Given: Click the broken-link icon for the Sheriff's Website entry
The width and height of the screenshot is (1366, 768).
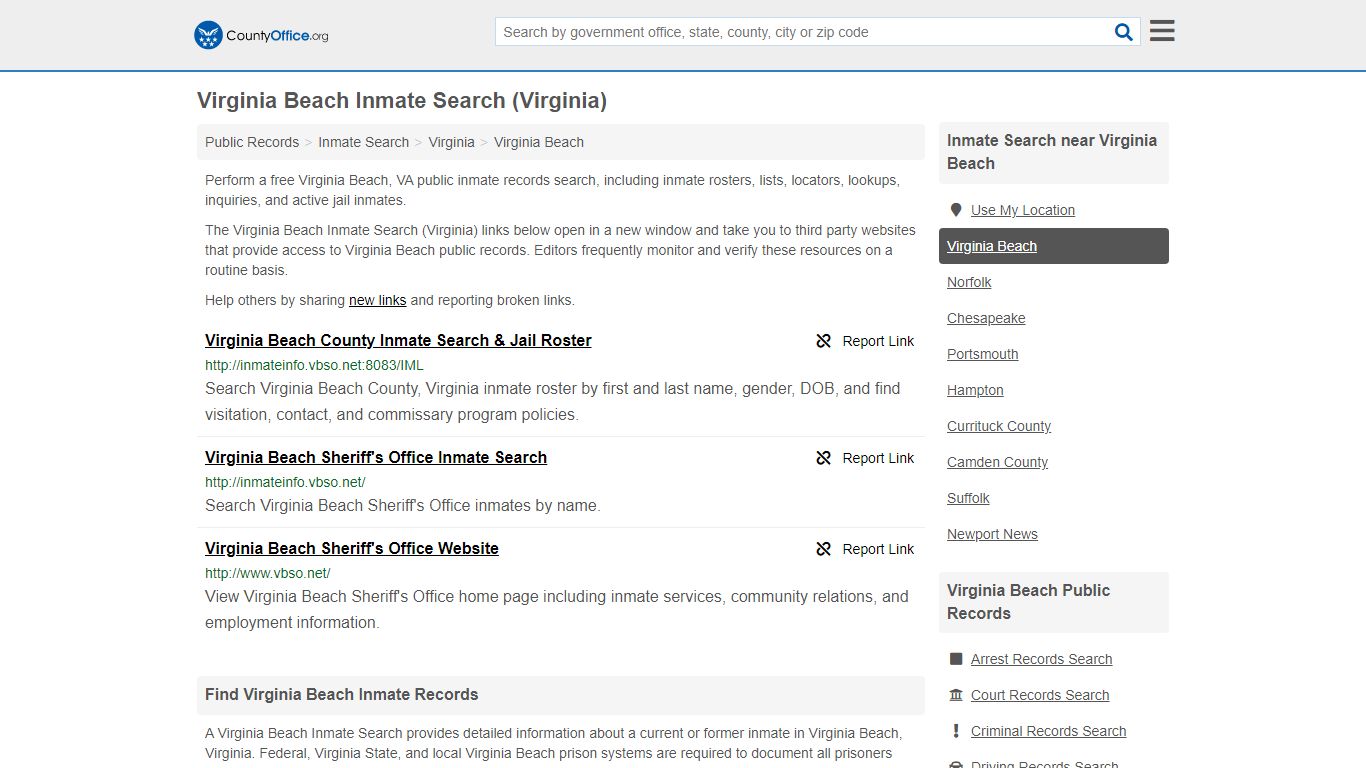Looking at the screenshot, I should (823, 548).
